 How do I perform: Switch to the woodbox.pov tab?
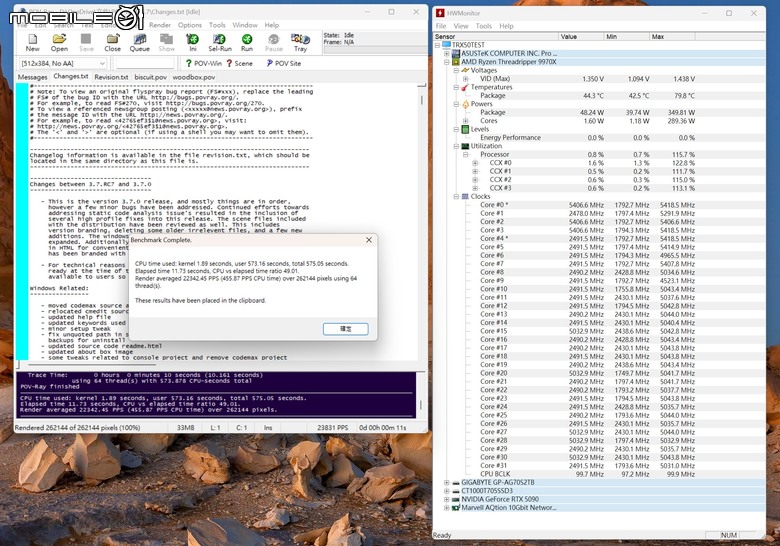coord(194,77)
